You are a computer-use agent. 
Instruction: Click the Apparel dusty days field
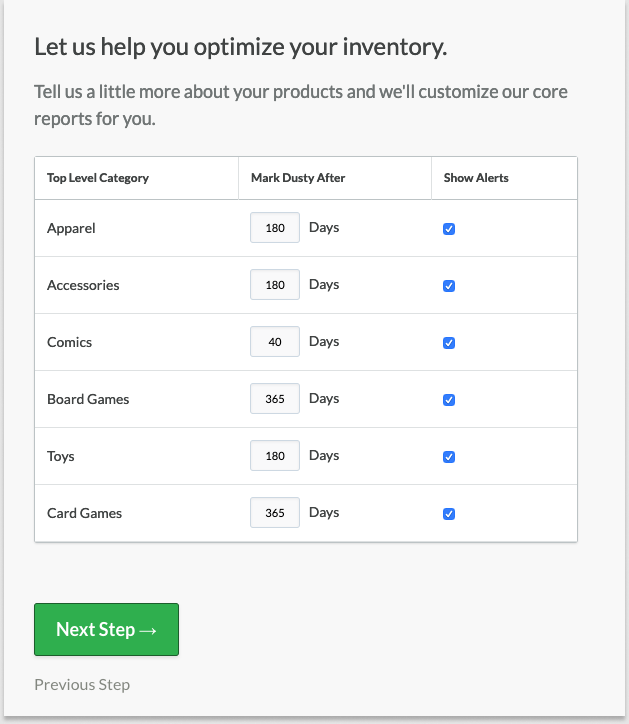pos(275,228)
